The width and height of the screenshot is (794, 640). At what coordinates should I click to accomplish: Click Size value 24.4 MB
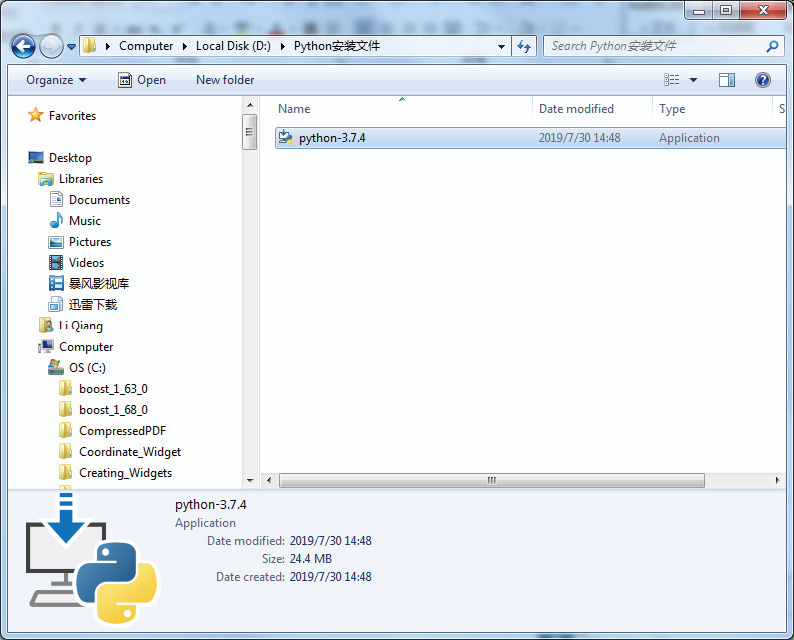pos(310,559)
